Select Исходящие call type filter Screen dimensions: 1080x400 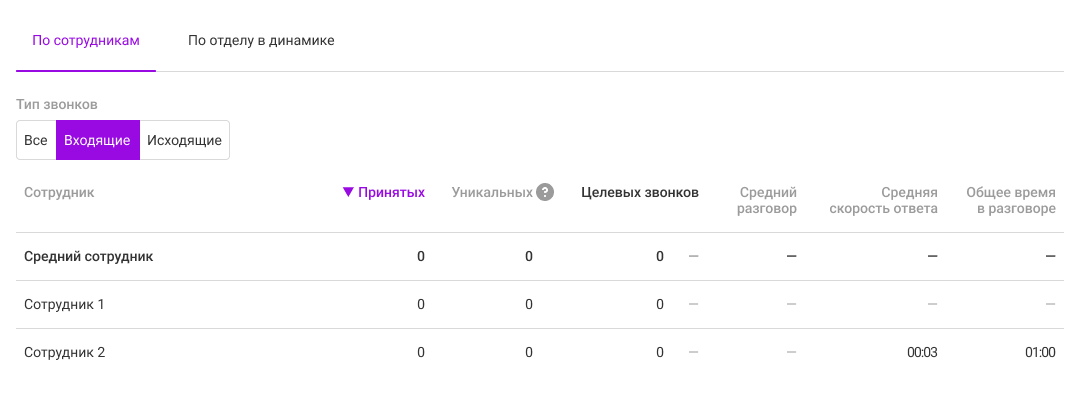coord(184,140)
